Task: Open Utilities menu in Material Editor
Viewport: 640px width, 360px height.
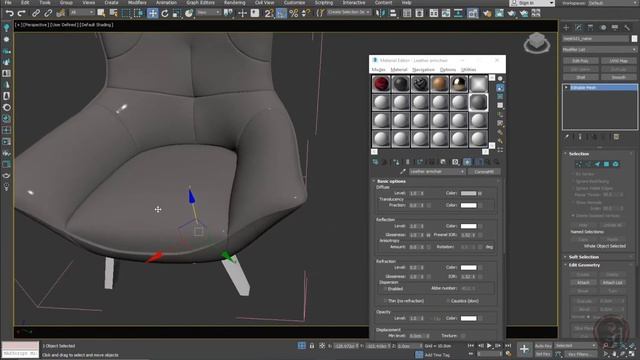Action: click(468, 70)
